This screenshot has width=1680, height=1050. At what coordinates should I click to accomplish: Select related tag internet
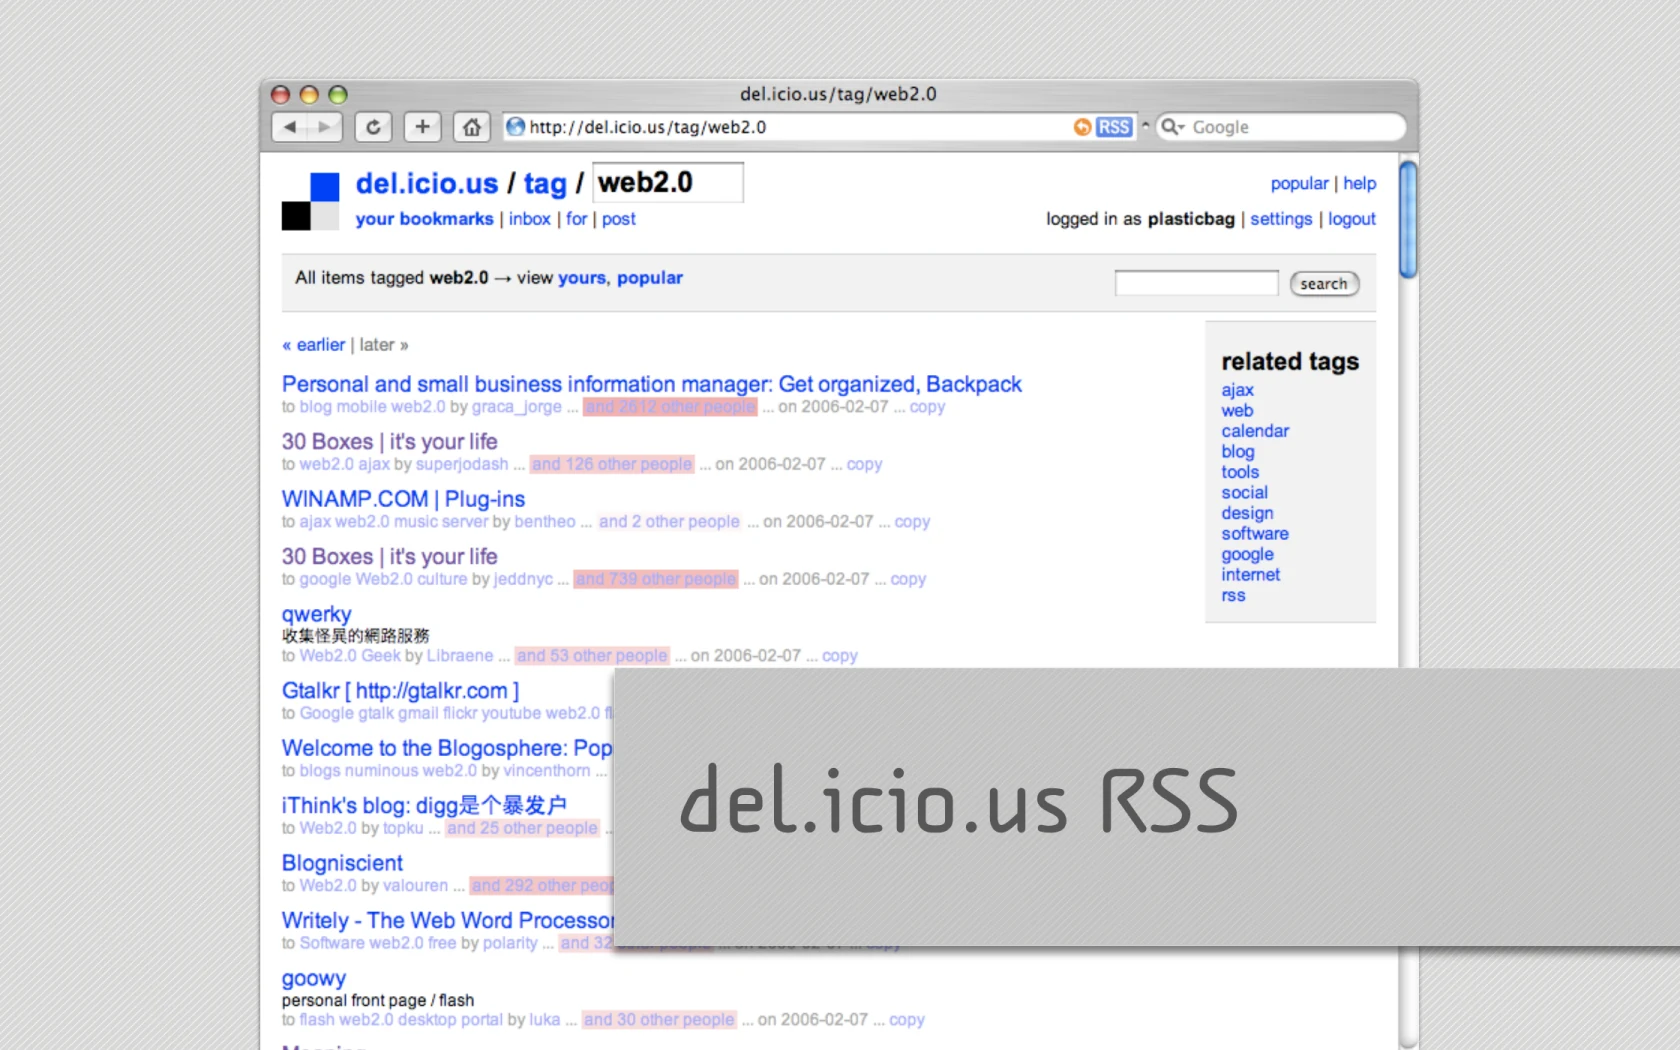(1250, 575)
